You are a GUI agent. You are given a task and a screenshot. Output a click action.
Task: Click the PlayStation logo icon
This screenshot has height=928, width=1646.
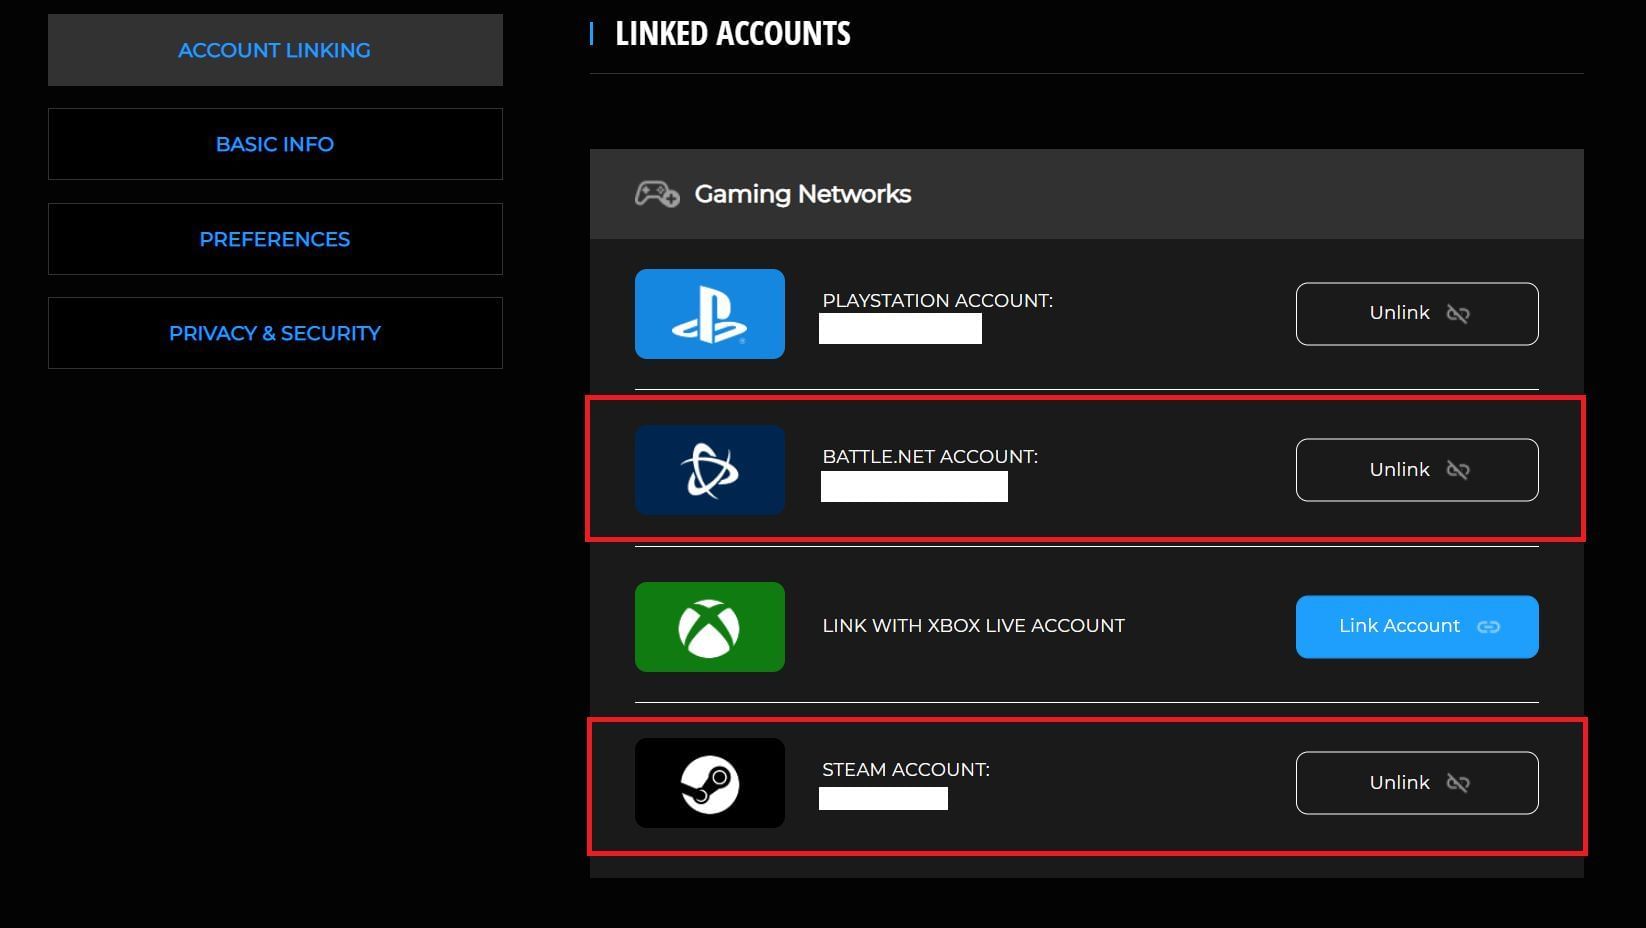(710, 313)
